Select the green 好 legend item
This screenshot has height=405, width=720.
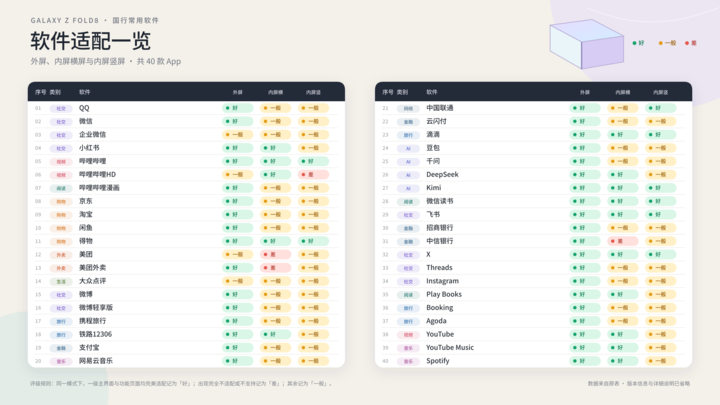click(638, 43)
